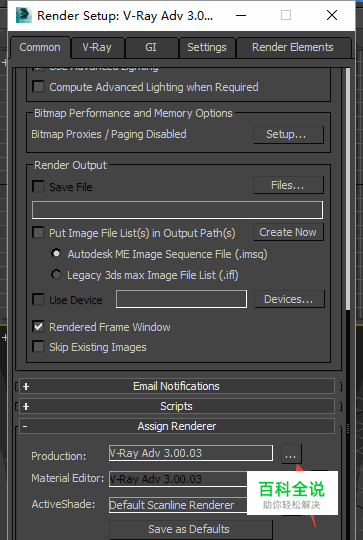
Task: Click the Production renderer field
Action: pyautogui.click(x=191, y=453)
